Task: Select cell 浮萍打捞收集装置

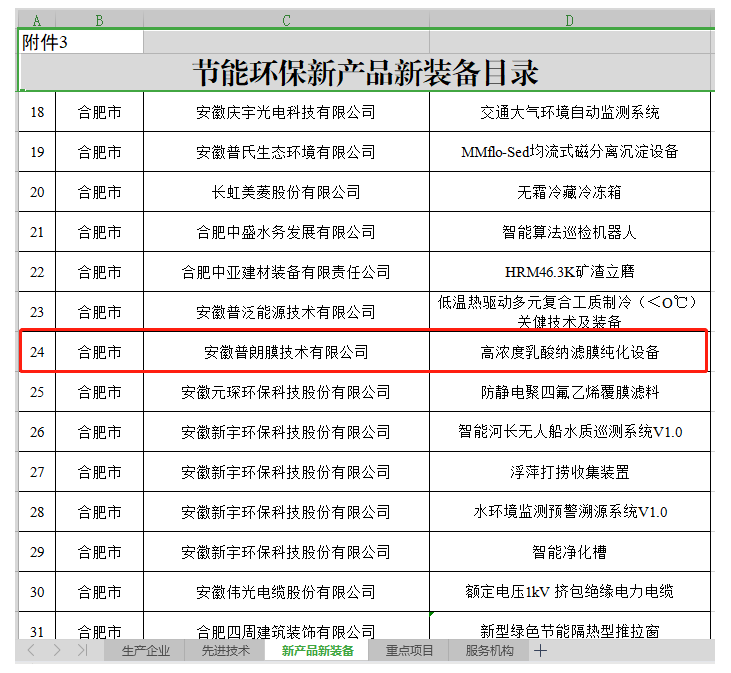Action: [570, 472]
